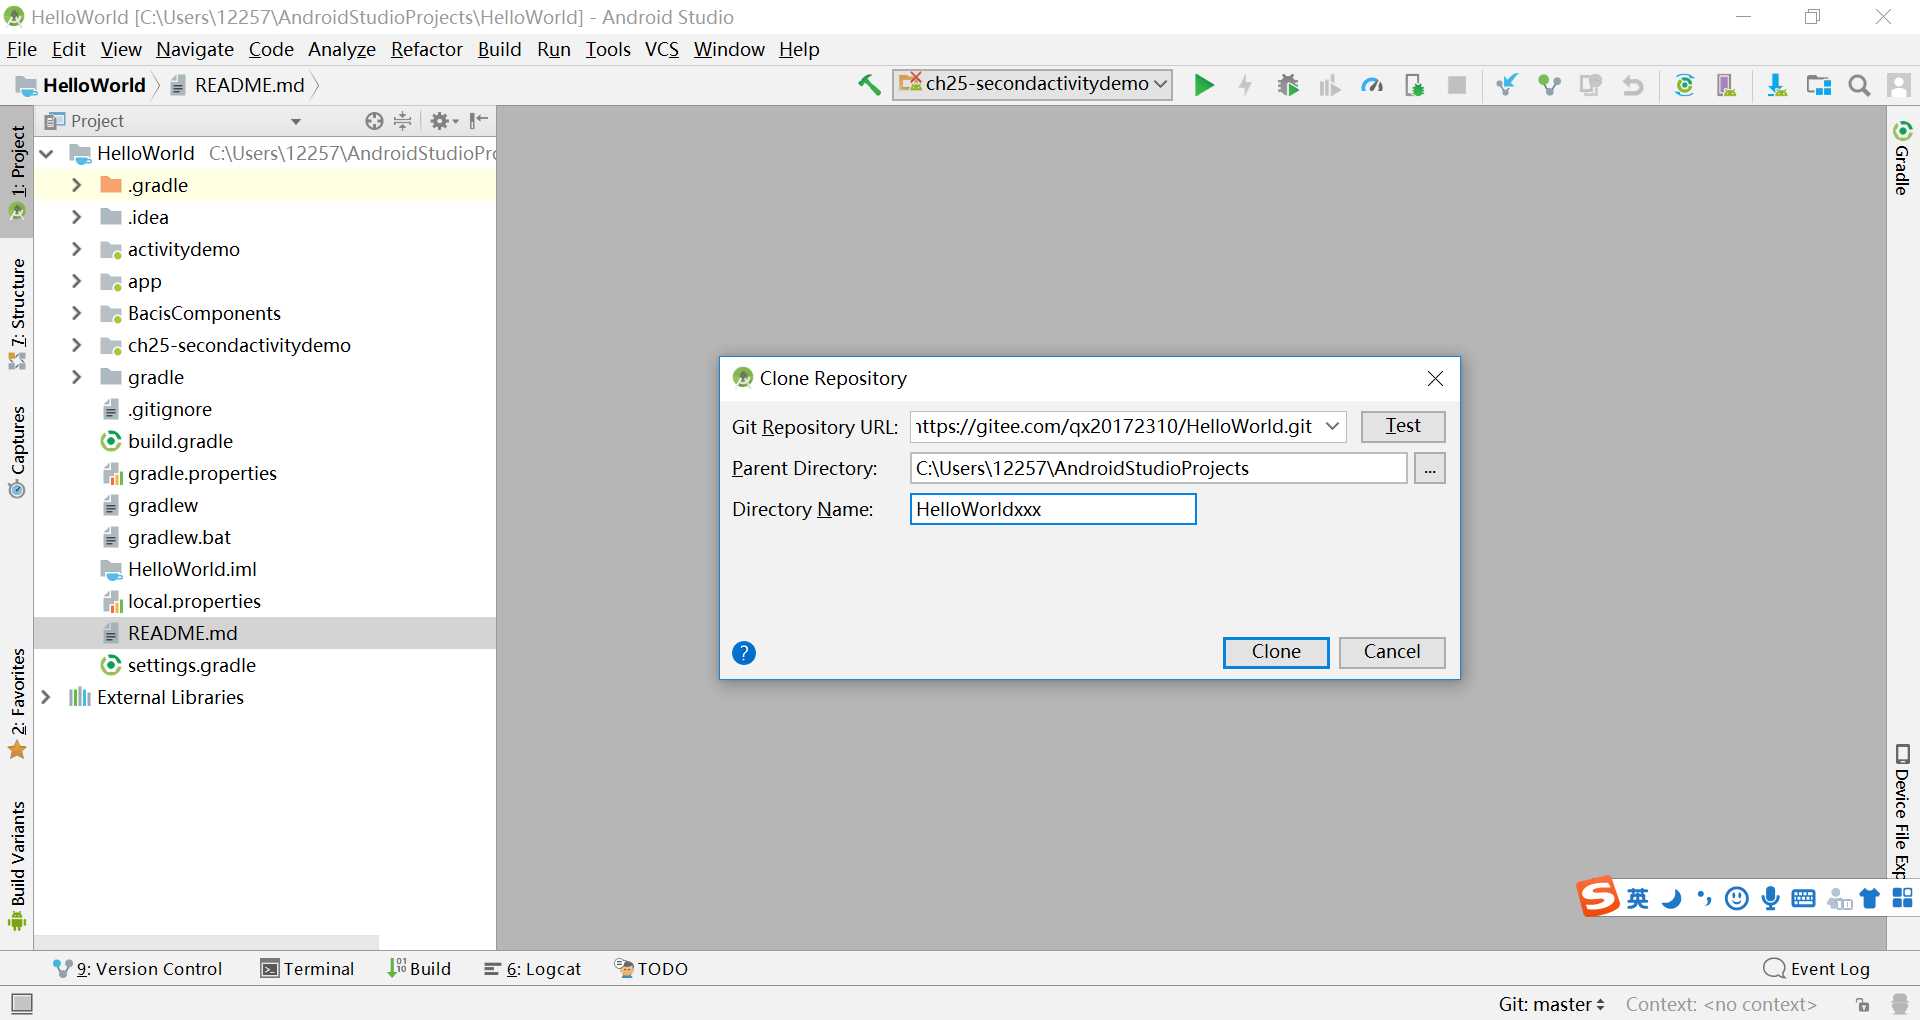1920x1020 pixels.
Task: Click the Clone button
Action: [x=1276, y=652]
